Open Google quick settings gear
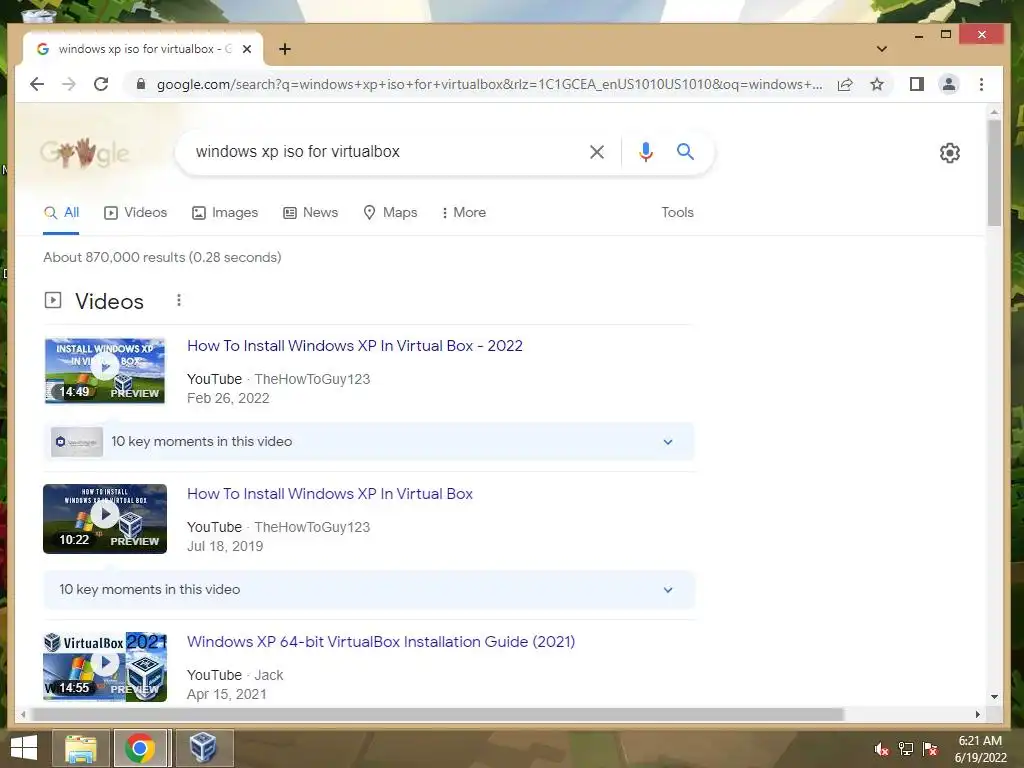The image size is (1024, 768). 950,153
